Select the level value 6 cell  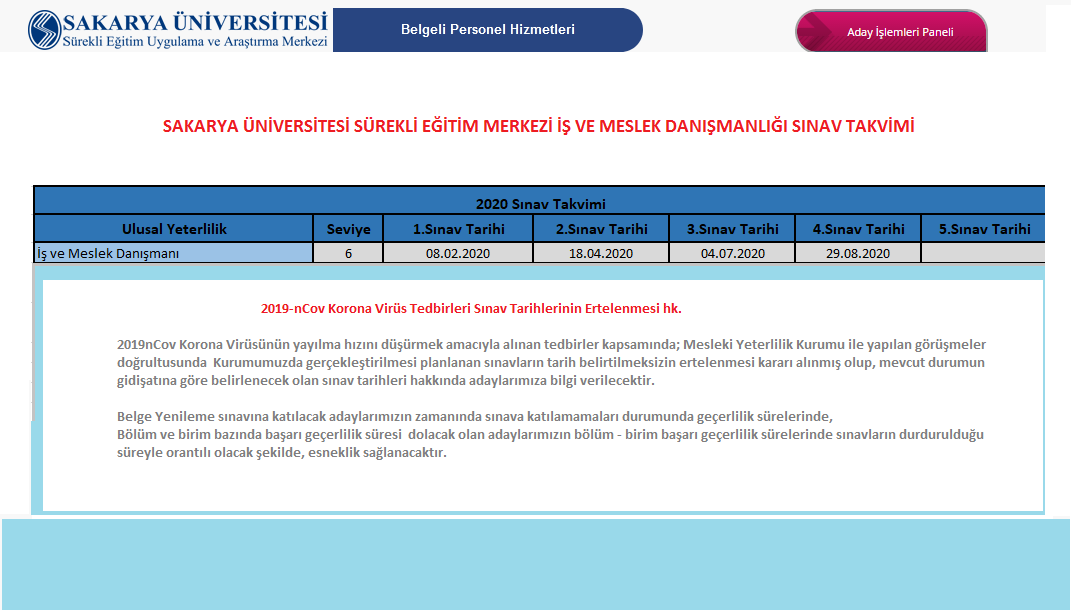[x=348, y=253]
